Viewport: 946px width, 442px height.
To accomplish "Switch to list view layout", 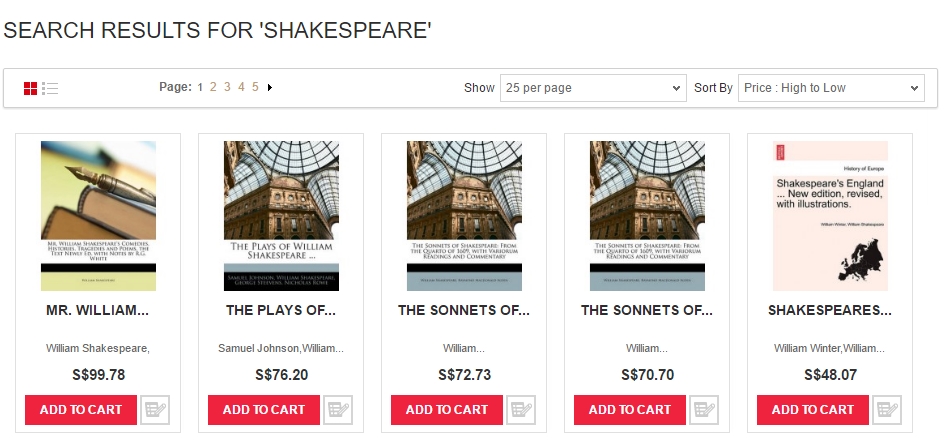I will [50, 89].
